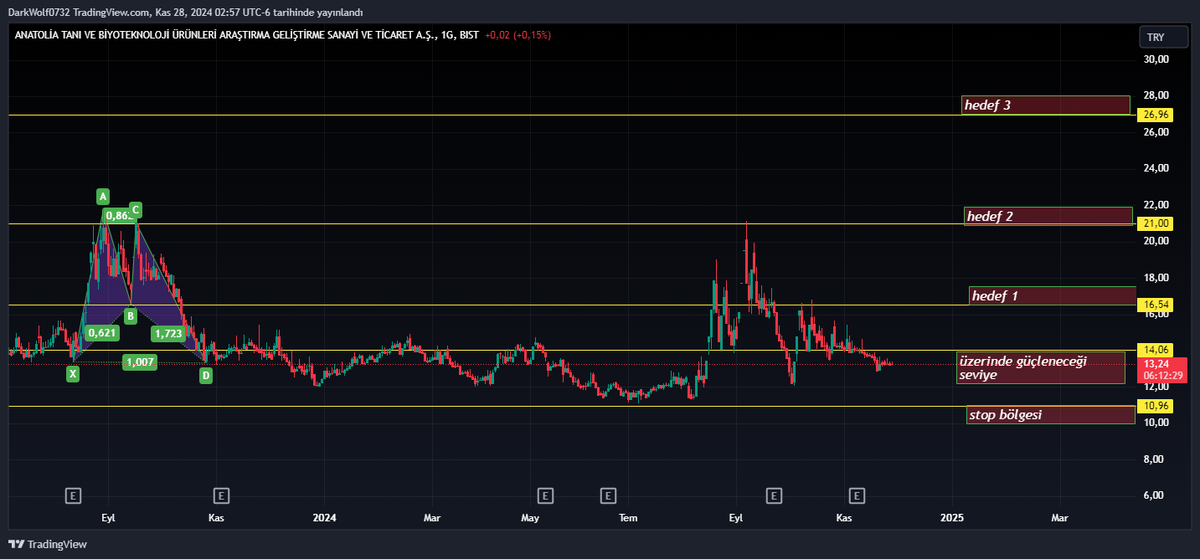This screenshot has height=559, width=1200.
Task: Click the DarkWolf0732 author name
Action: [39, 12]
